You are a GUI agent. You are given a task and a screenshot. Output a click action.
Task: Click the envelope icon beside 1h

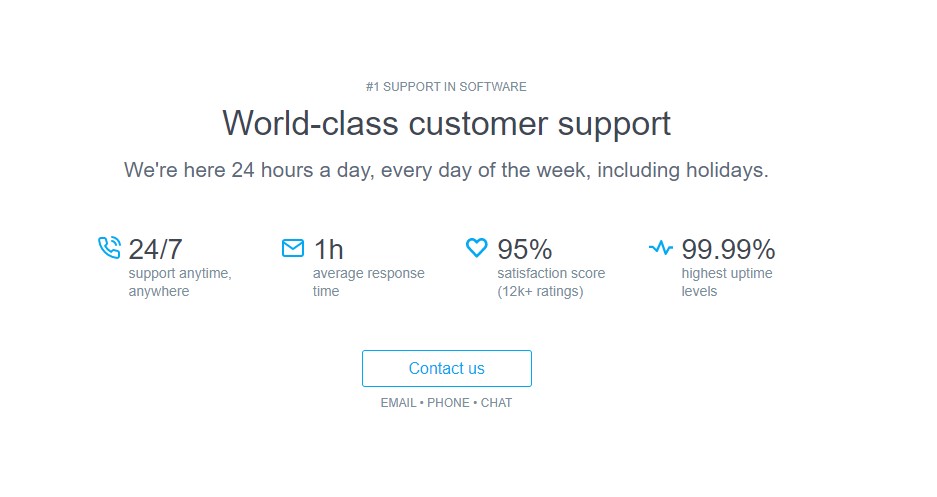293,248
